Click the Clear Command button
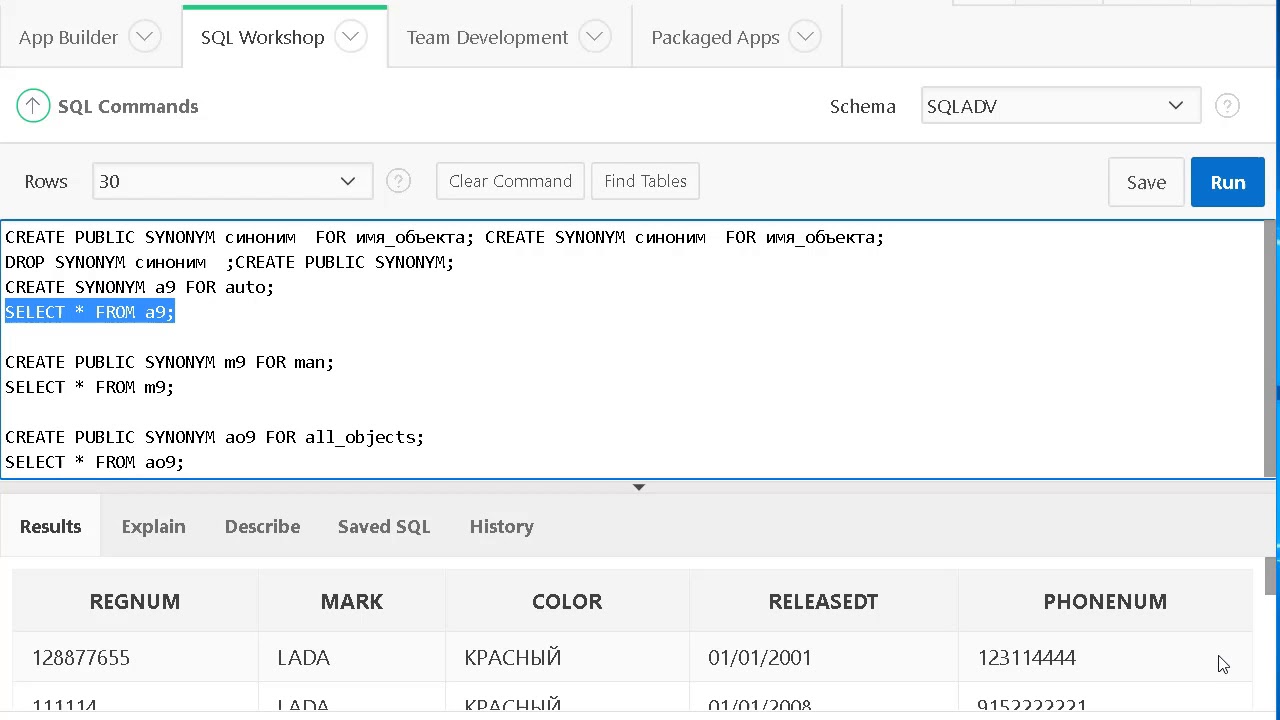1280x720 pixels. point(510,181)
